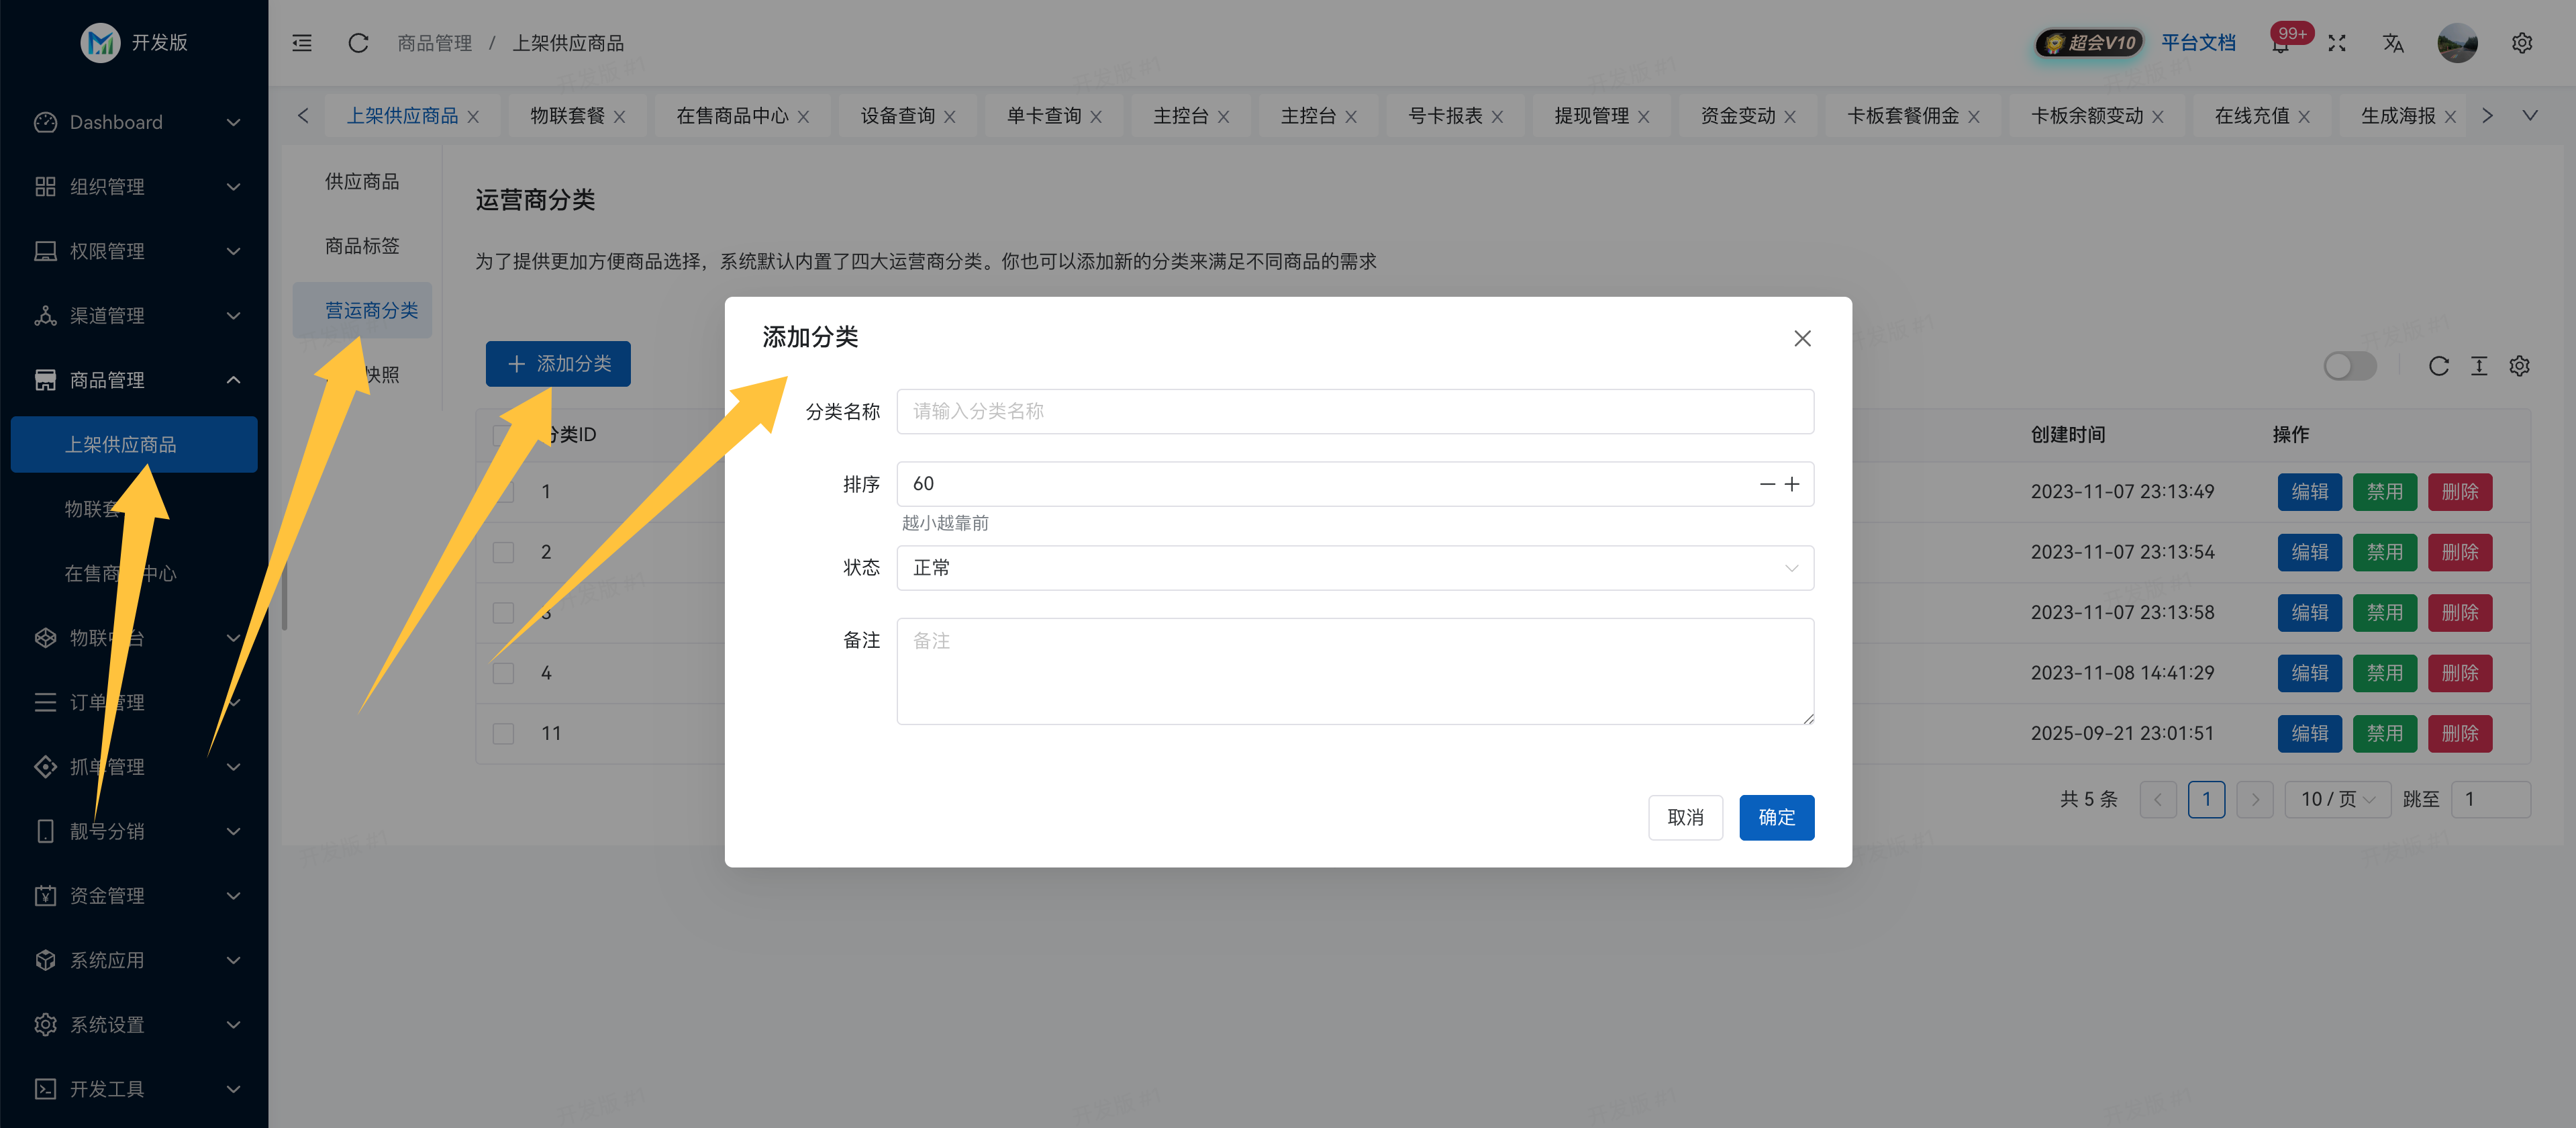Screen dimensions: 2576x1128
Task: Open column settings via the table gear icon
Action: pyautogui.click(x=2519, y=366)
